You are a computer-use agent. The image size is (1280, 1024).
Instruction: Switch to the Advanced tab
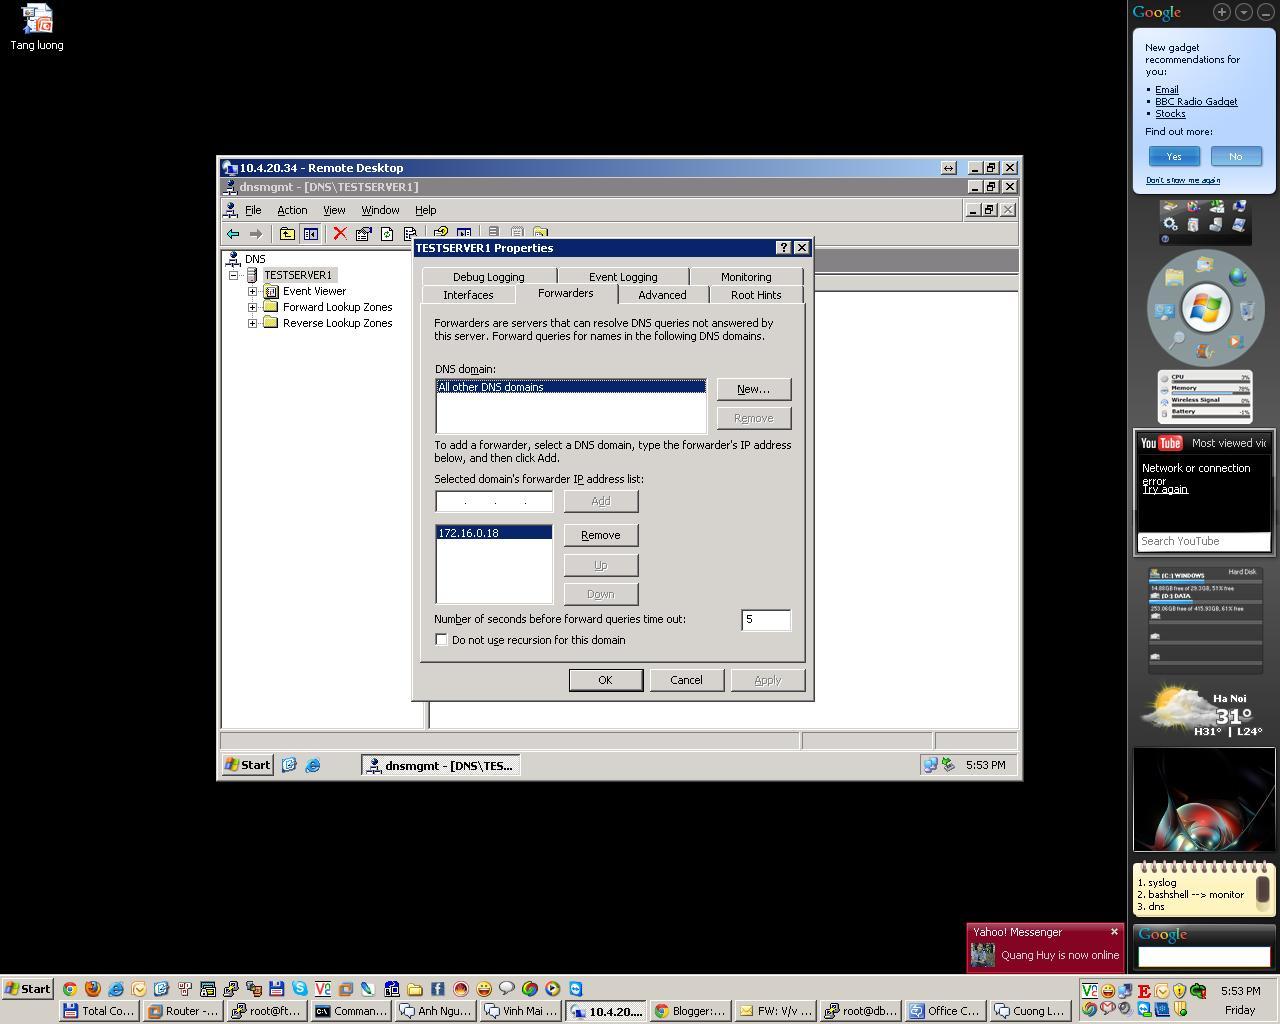click(661, 295)
